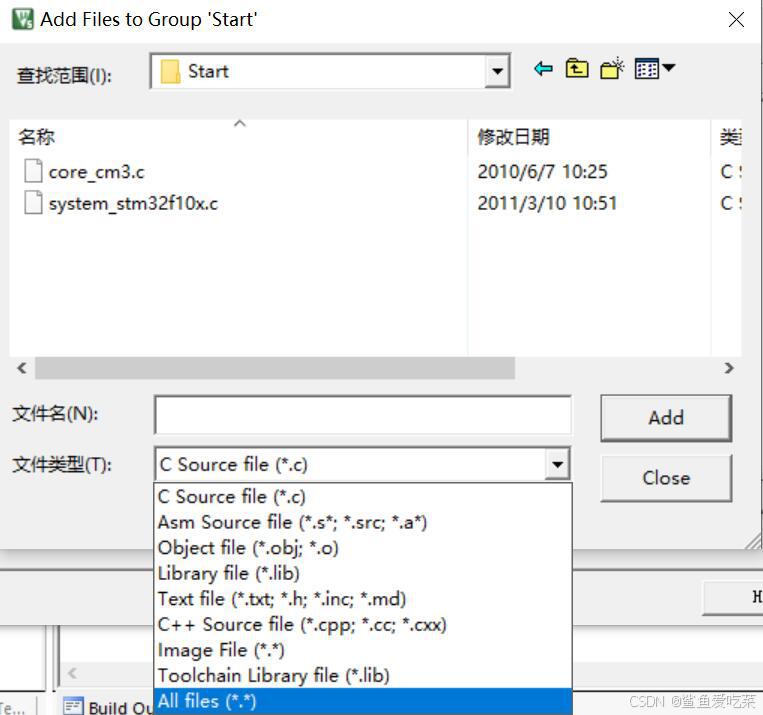Close the Add Files dialog window
Viewport: 763px width, 715px height.
736,19
